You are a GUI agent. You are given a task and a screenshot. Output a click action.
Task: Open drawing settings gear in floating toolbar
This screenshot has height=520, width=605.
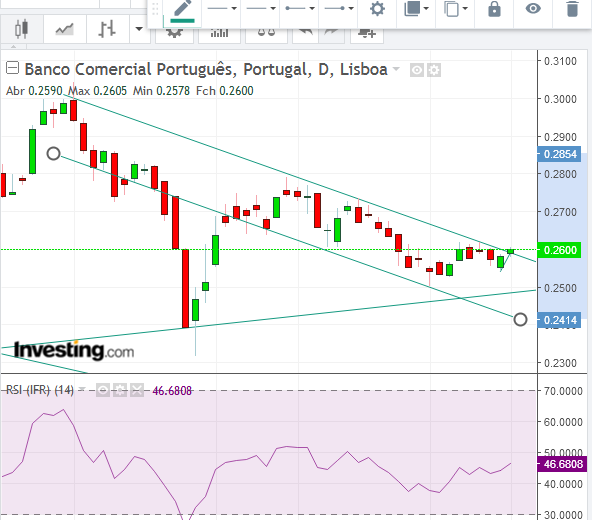(x=377, y=8)
